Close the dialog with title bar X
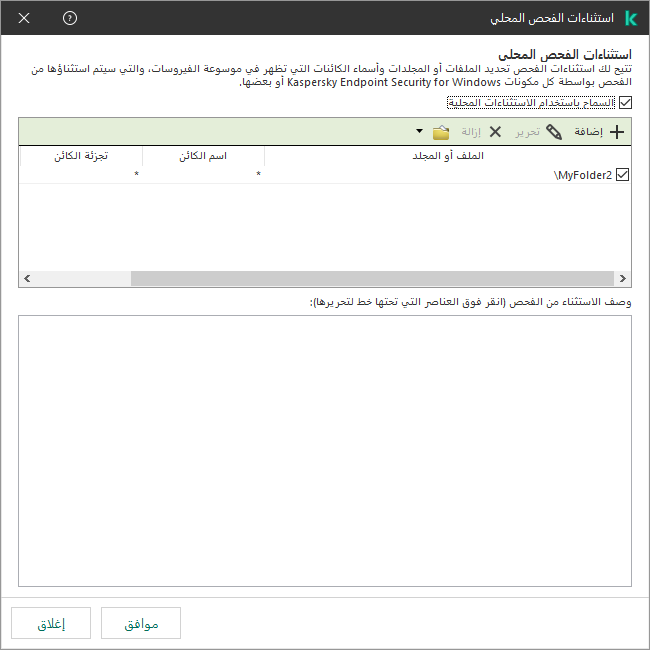The image size is (650, 650). click(24, 18)
